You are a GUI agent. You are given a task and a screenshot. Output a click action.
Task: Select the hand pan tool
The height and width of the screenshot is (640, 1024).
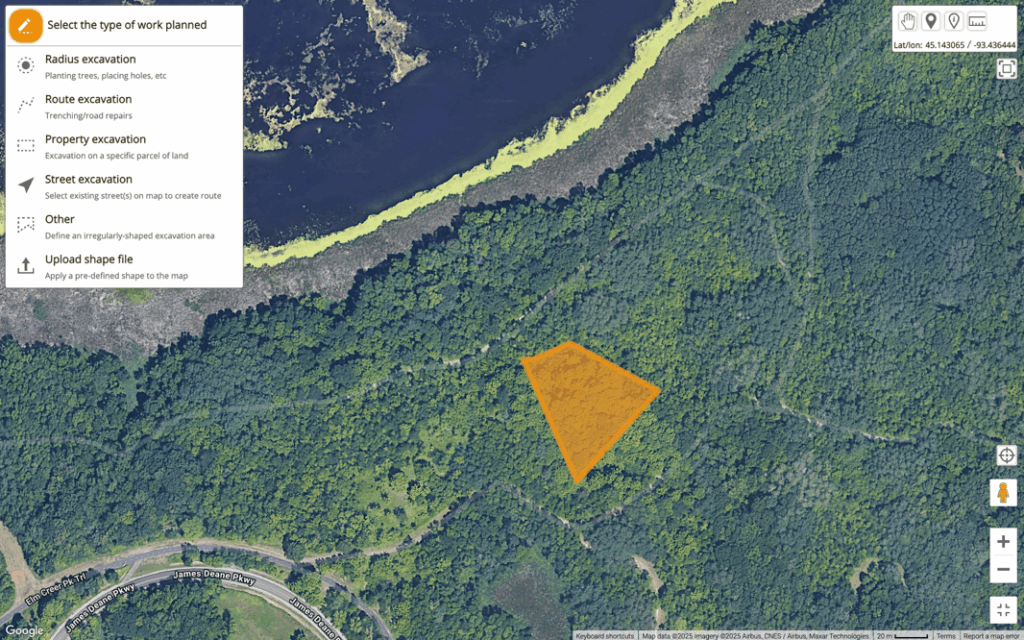[908, 21]
